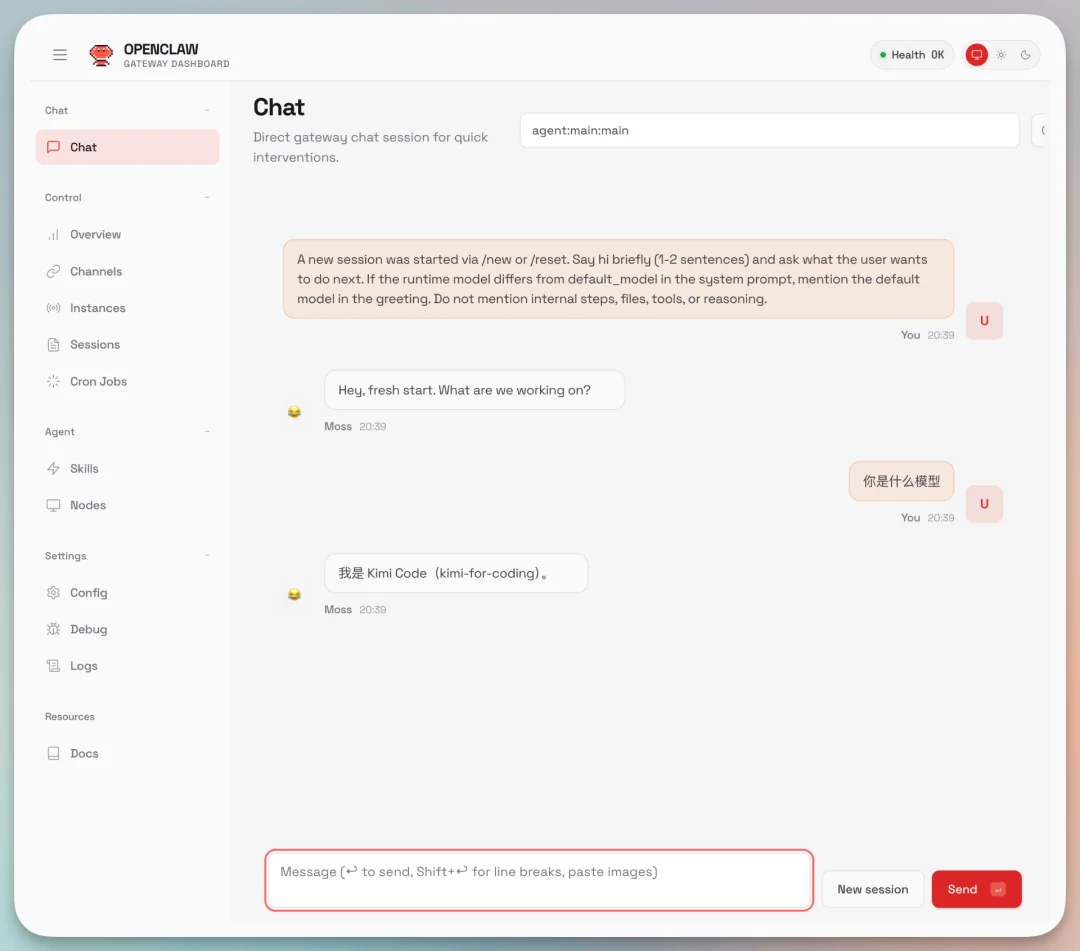Image resolution: width=1080 pixels, height=951 pixels.
Task: Open Channels via its link icon
Action: coord(53,272)
